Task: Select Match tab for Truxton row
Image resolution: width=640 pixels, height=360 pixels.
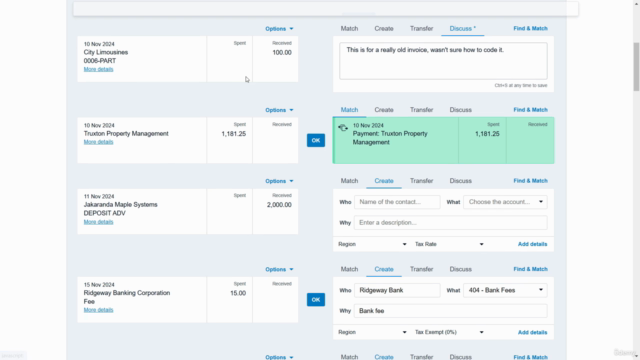Action: (x=349, y=110)
